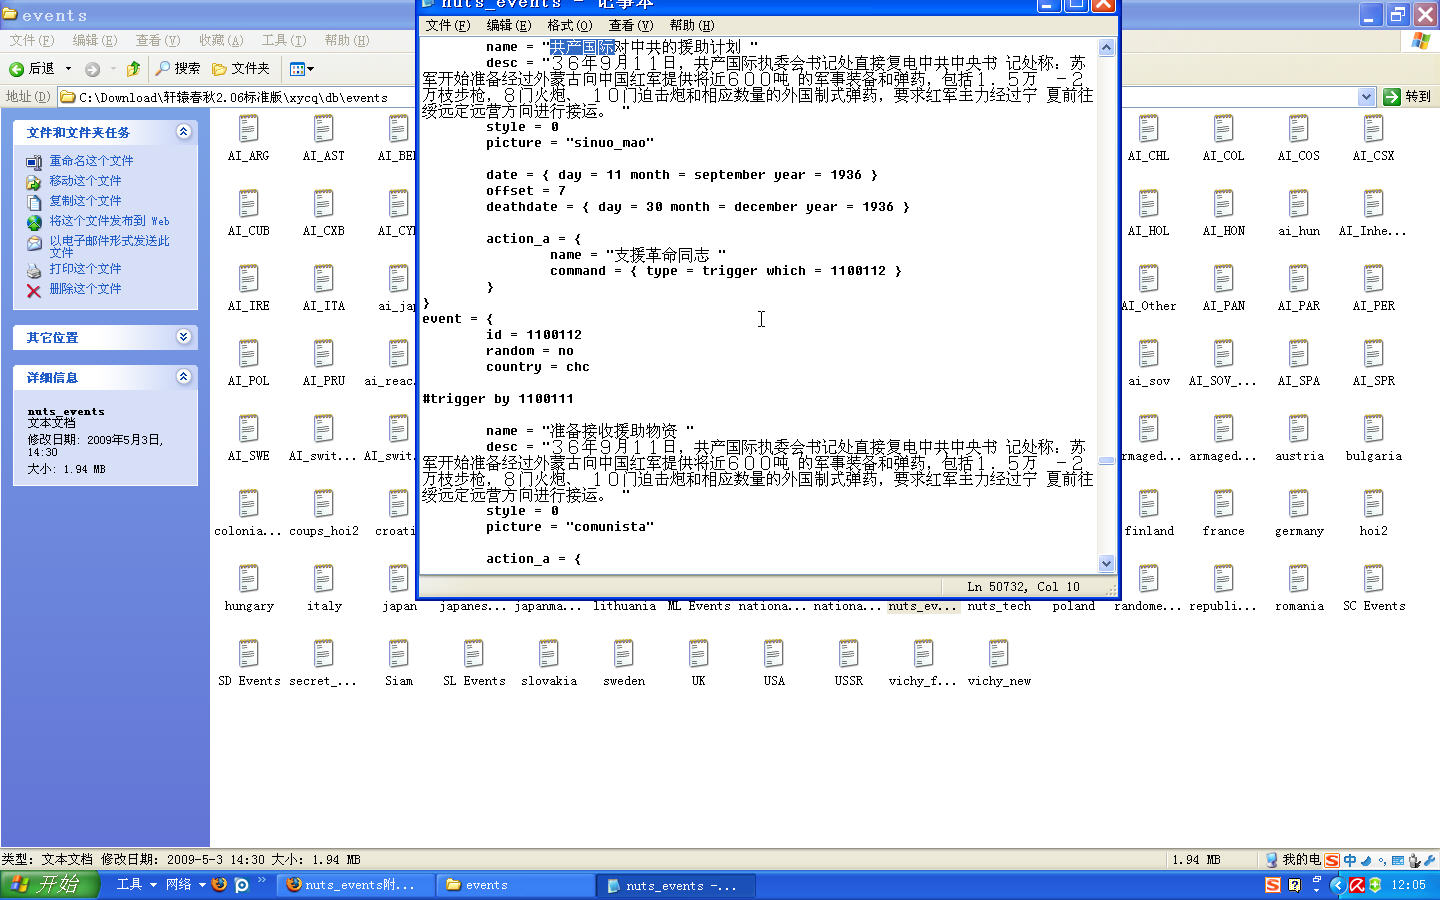
Task: Open the Search (搜索) toolbar button
Action: click(178, 69)
